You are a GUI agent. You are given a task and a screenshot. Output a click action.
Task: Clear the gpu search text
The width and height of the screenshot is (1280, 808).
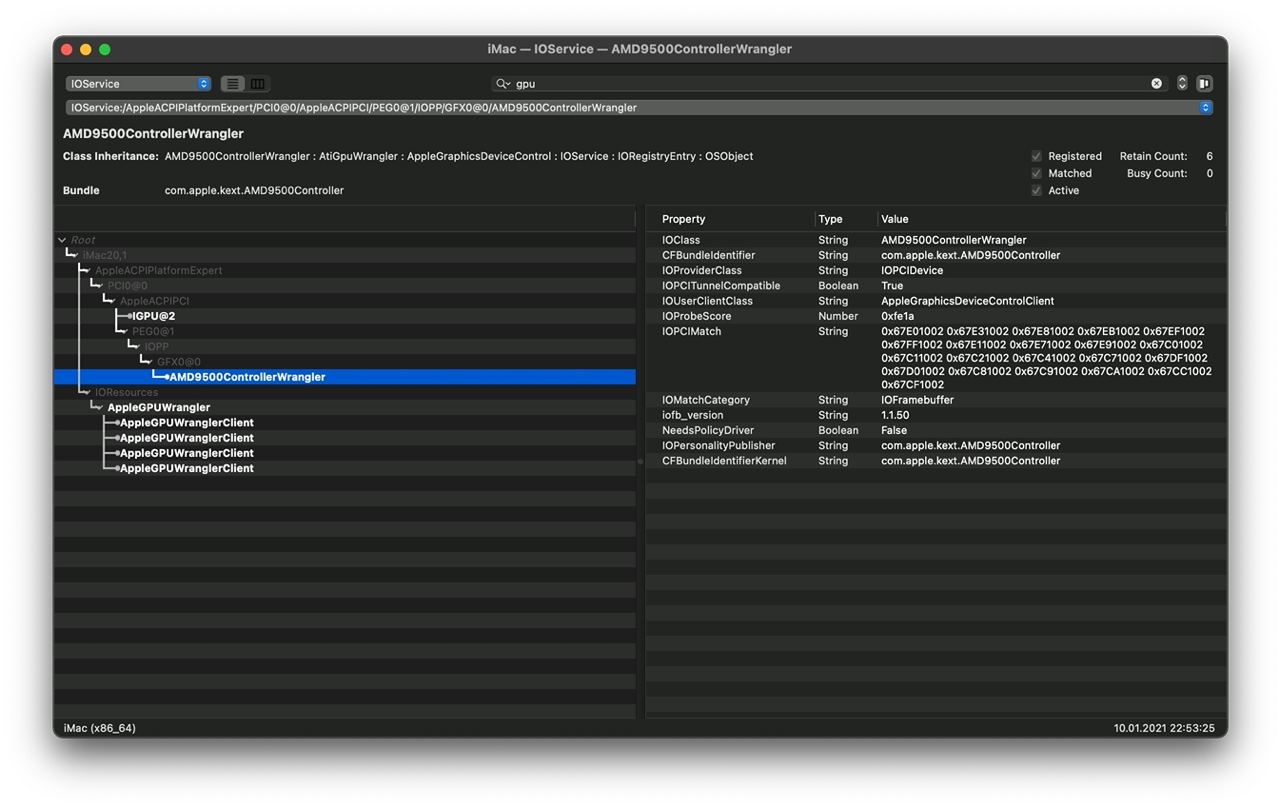1157,84
